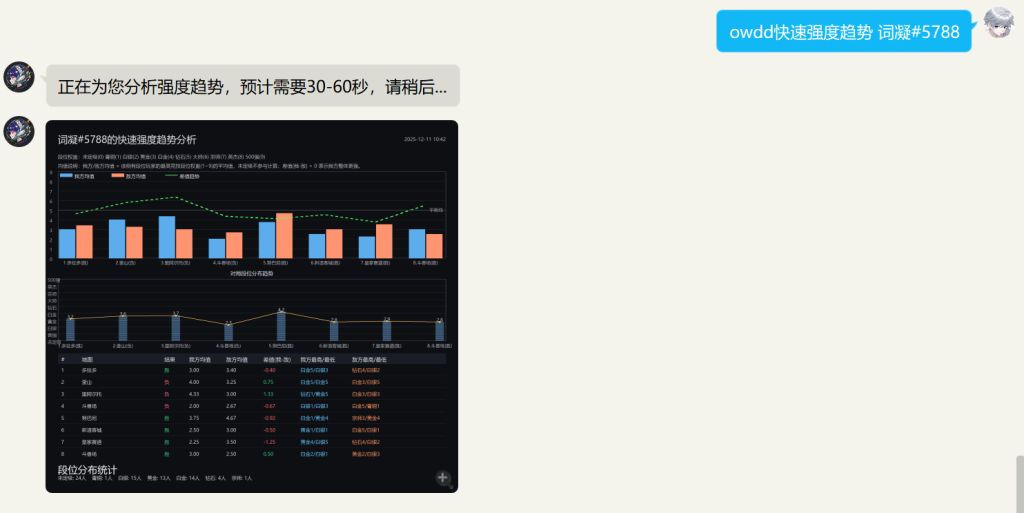Image resolution: width=1024 pixels, height=513 pixels.
Task: Click bot avatar beside the analyzing message
Action: coord(20,77)
